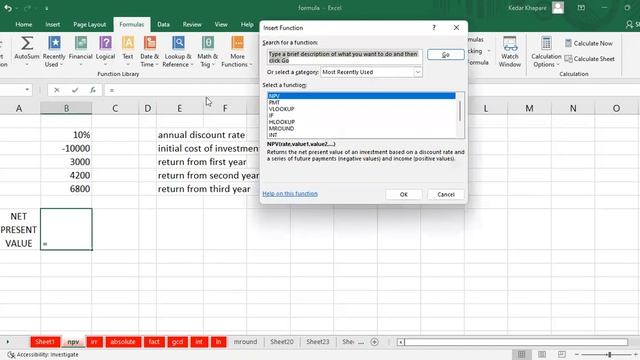Viewport: 640px width, 360px height.
Task: Open the Logical functions library
Action: 105,51
